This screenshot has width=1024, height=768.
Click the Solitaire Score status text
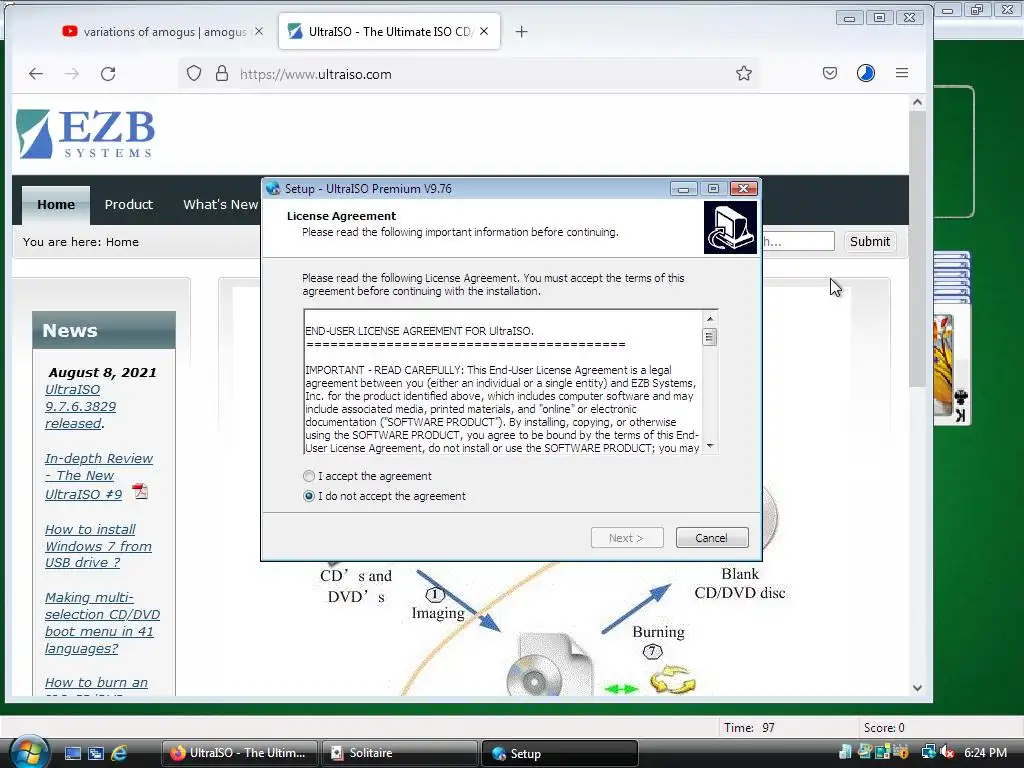(884, 728)
